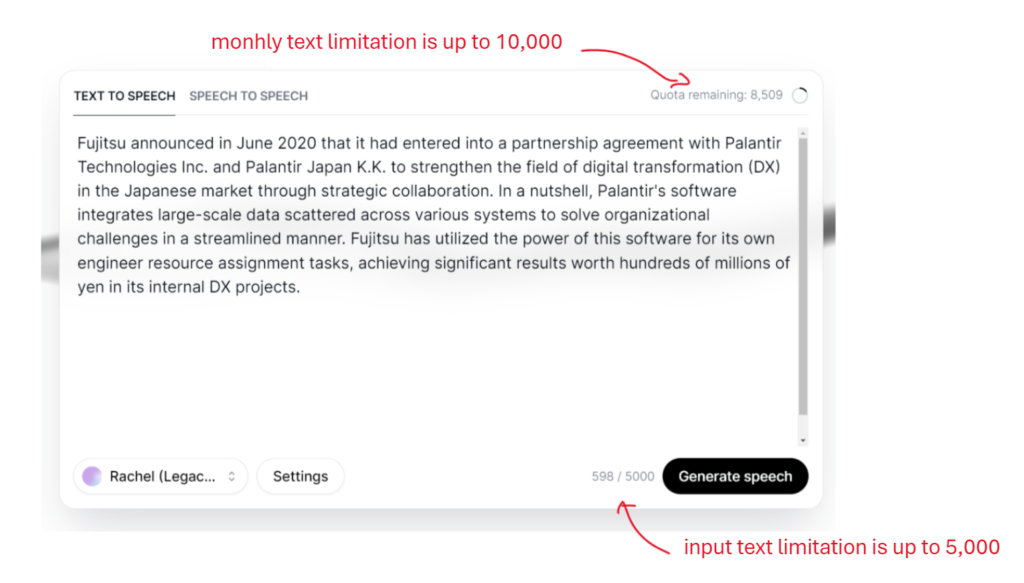Open the Rachel (Legacy) voice dropdown

(160, 477)
